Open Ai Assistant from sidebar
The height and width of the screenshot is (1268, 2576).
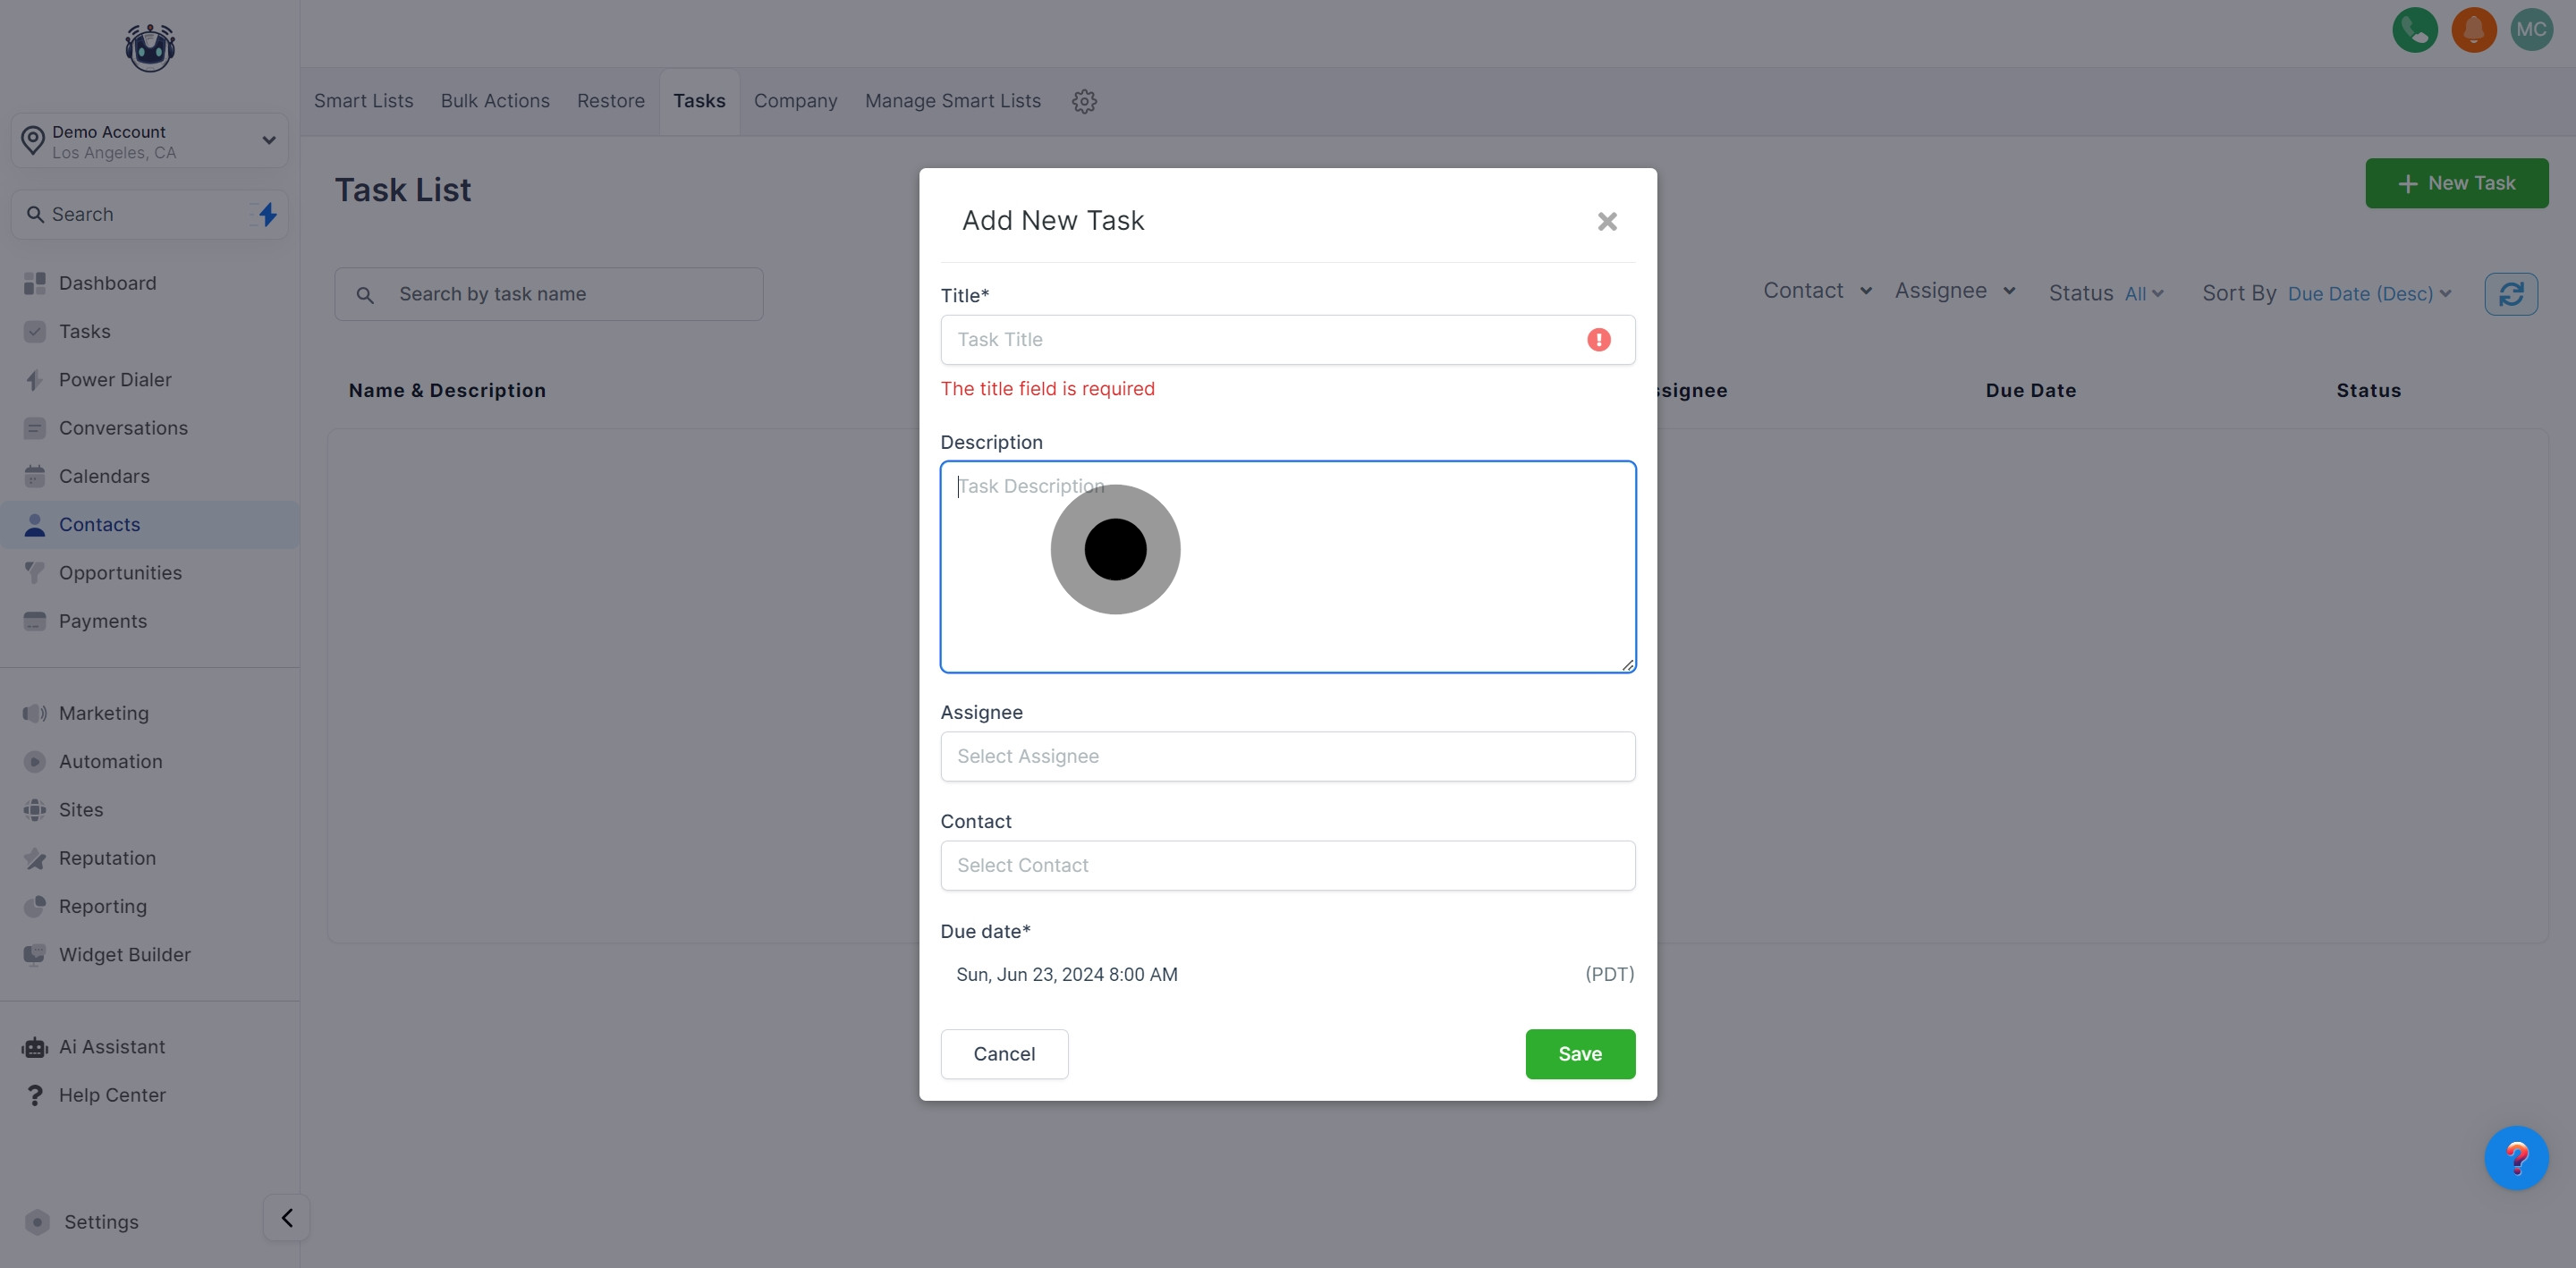tap(111, 1046)
